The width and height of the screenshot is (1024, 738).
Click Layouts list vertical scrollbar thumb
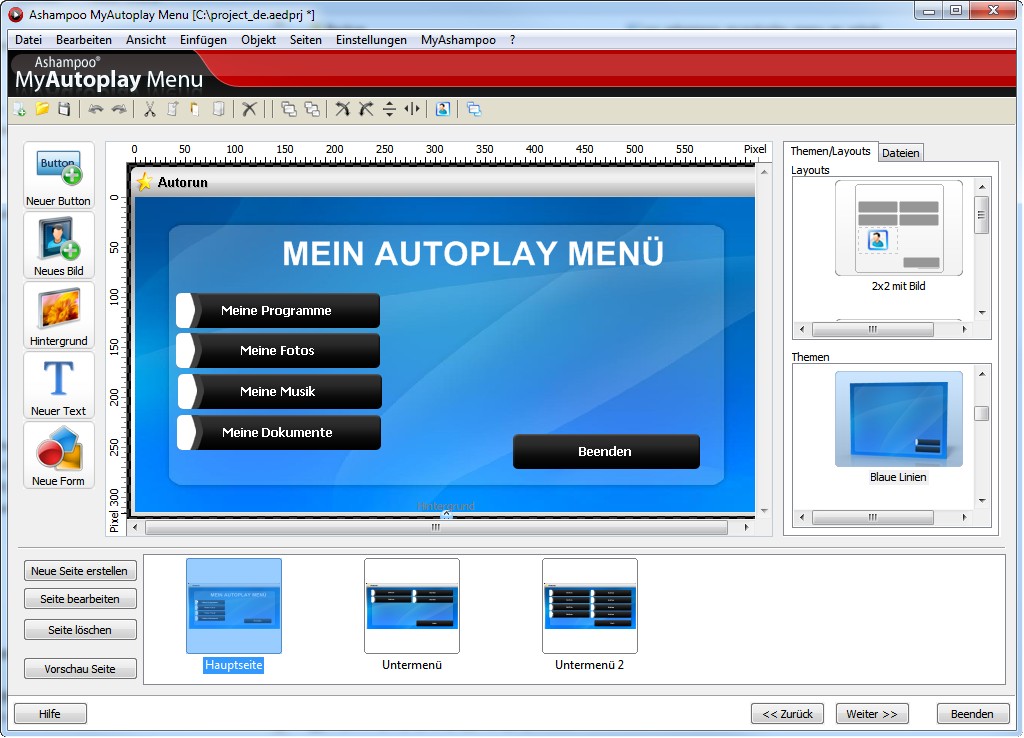[x=982, y=214]
